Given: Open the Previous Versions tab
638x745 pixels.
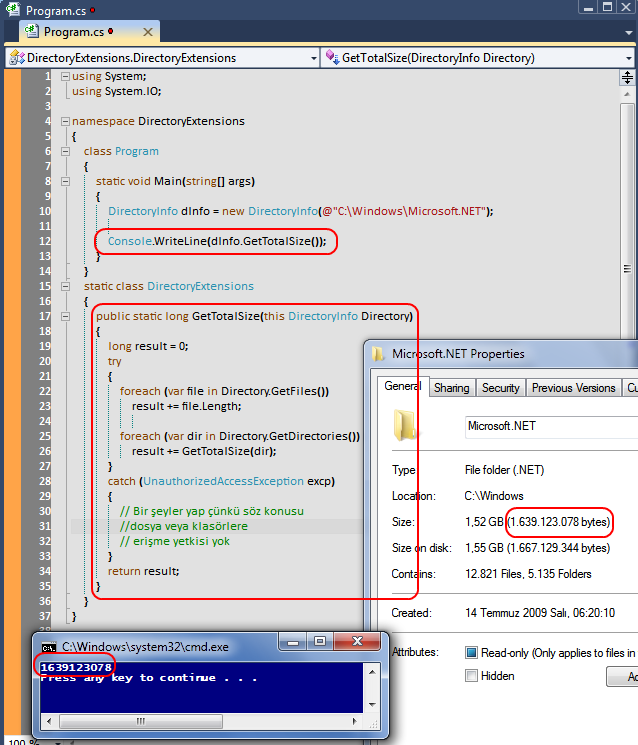Looking at the screenshot, I should pyautogui.click(x=573, y=388).
